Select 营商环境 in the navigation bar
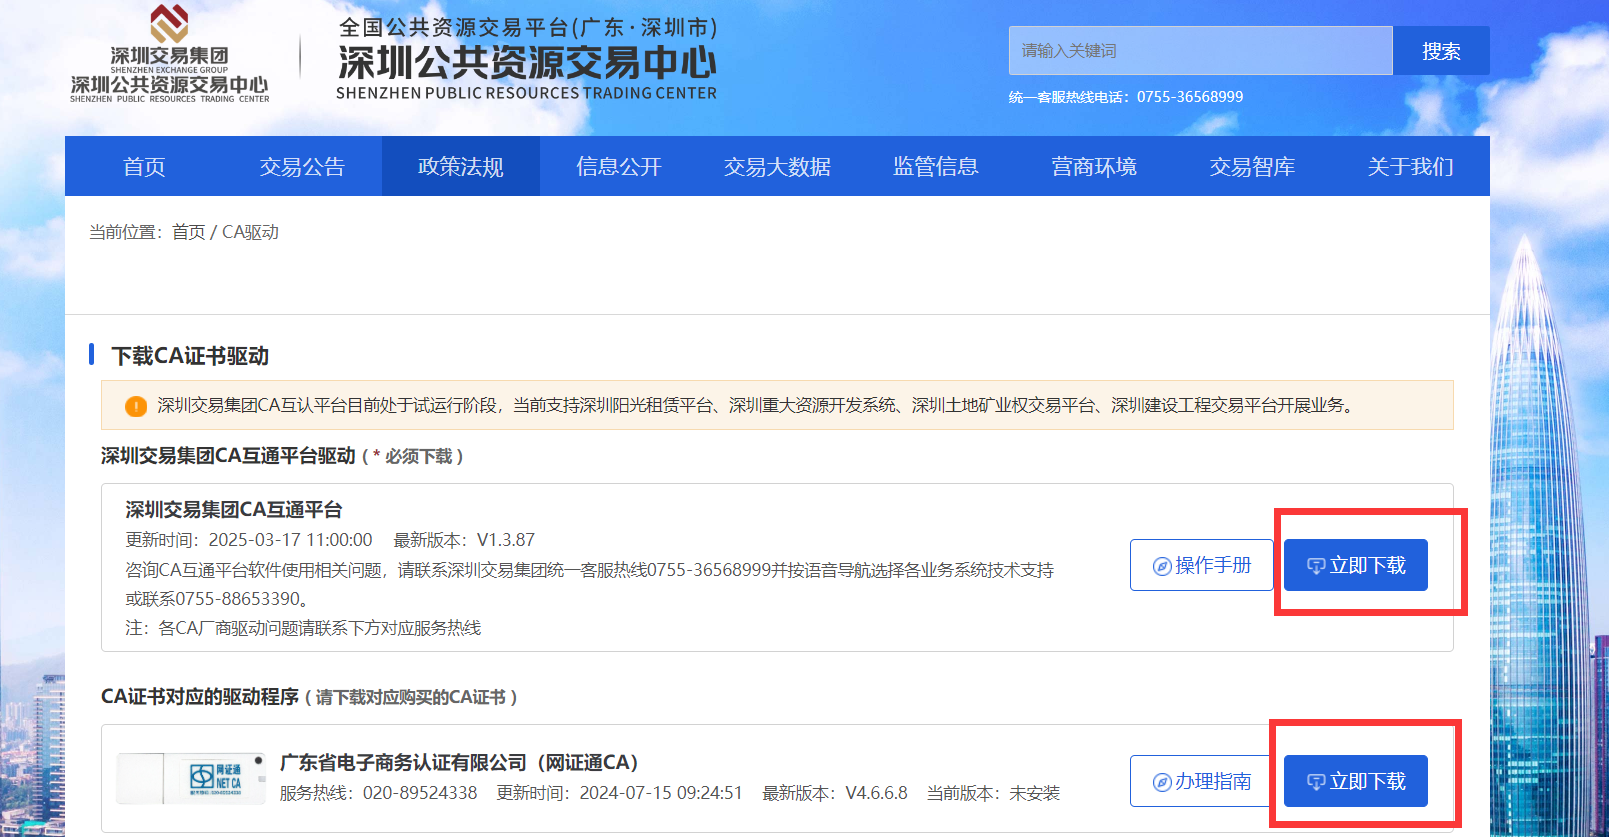 click(1093, 167)
